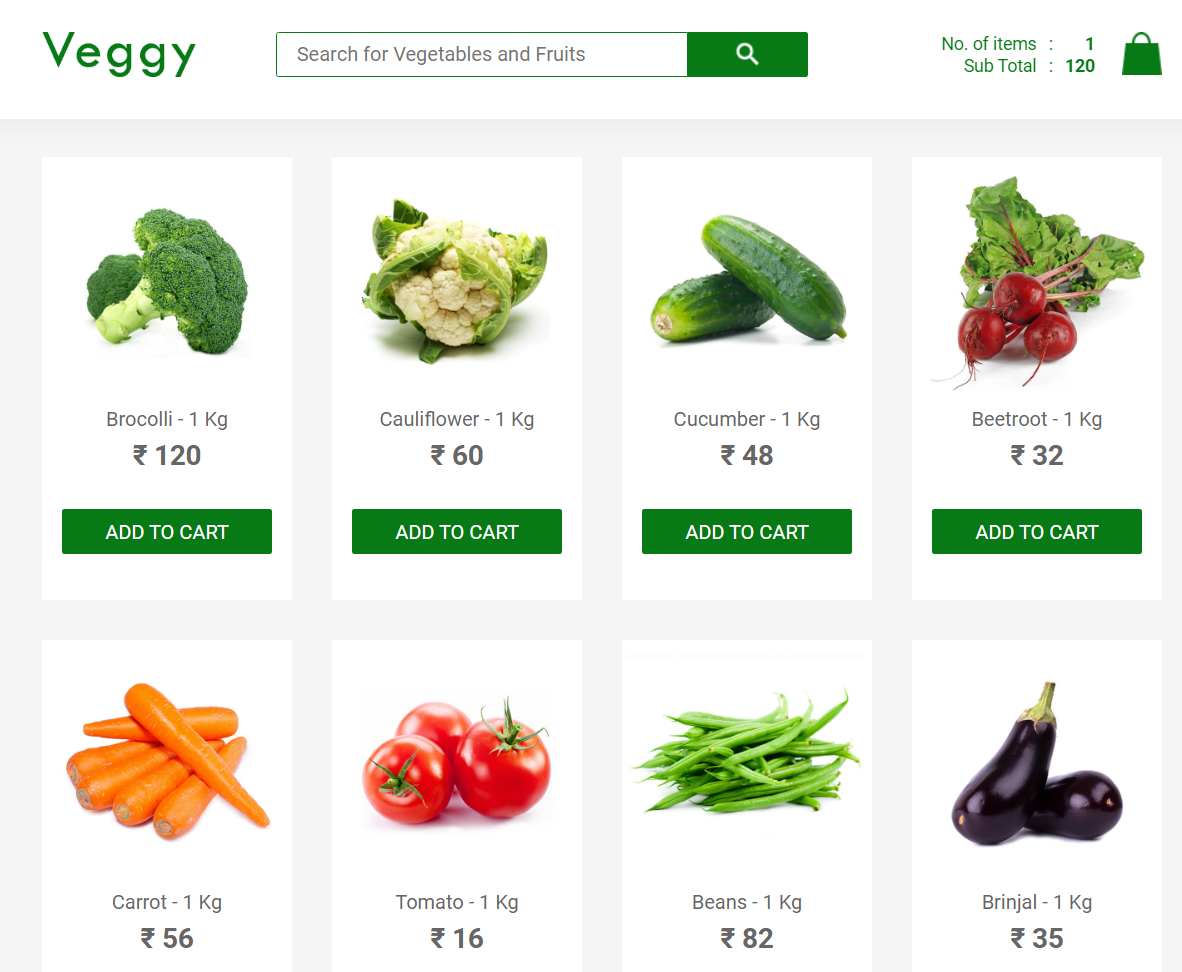Click the search magnifier icon button
1182x972 pixels.
point(747,54)
